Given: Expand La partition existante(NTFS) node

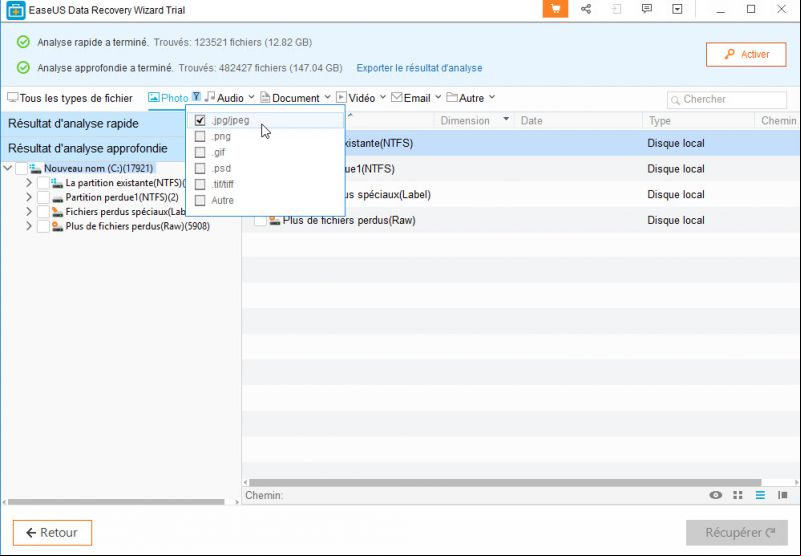Looking at the screenshot, I should tap(29, 182).
